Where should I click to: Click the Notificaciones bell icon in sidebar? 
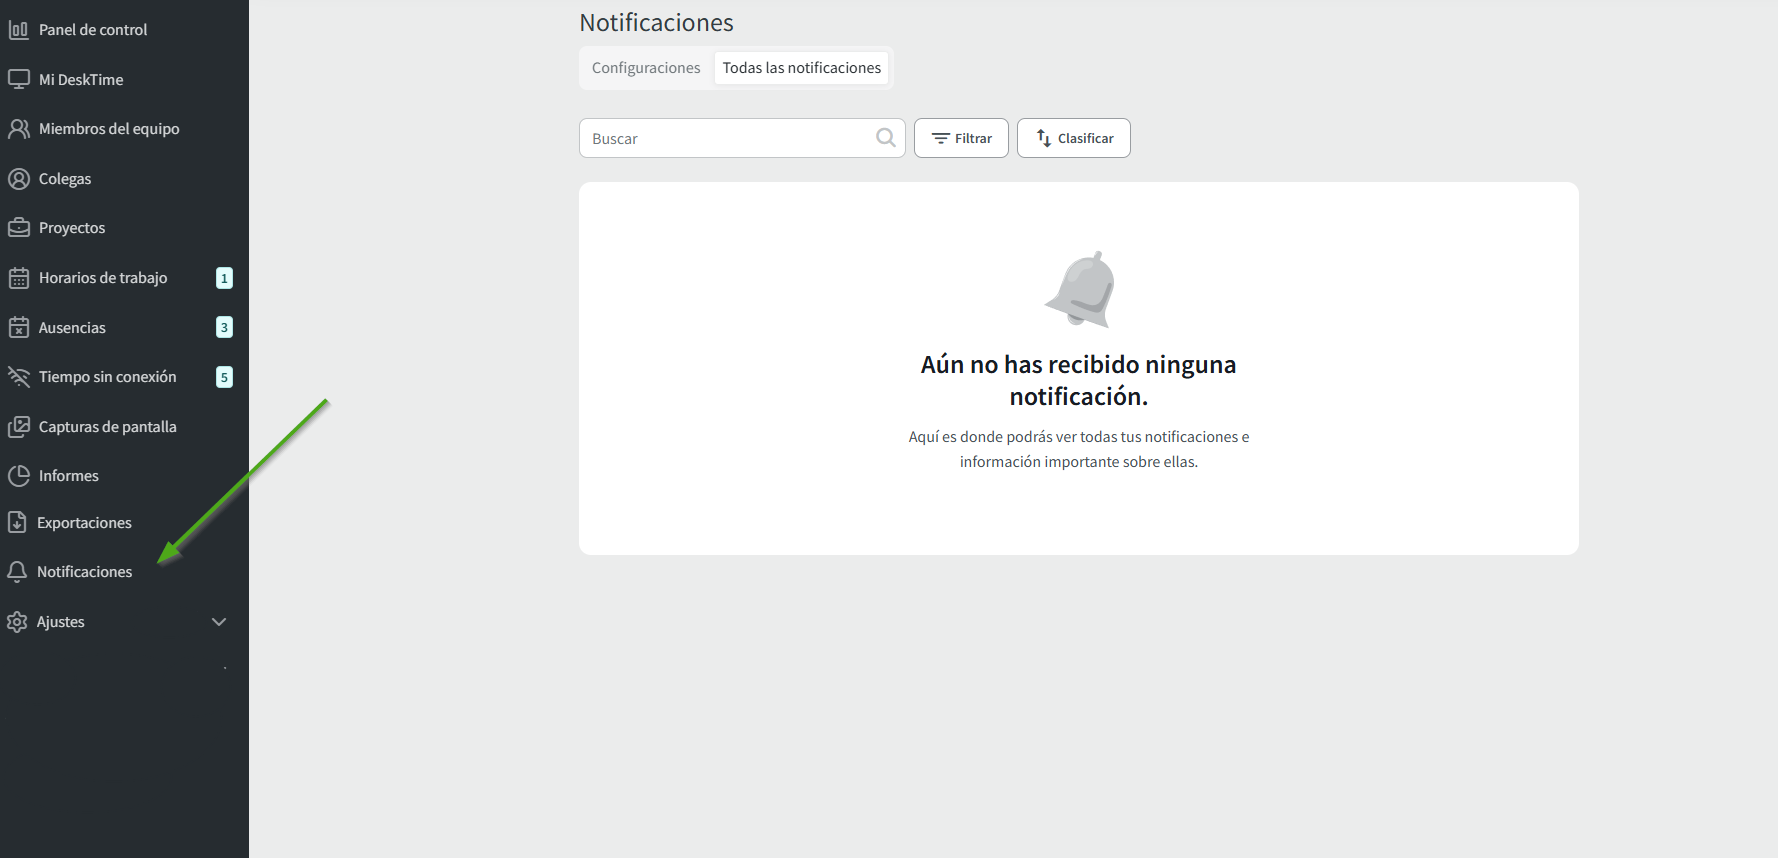17,572
